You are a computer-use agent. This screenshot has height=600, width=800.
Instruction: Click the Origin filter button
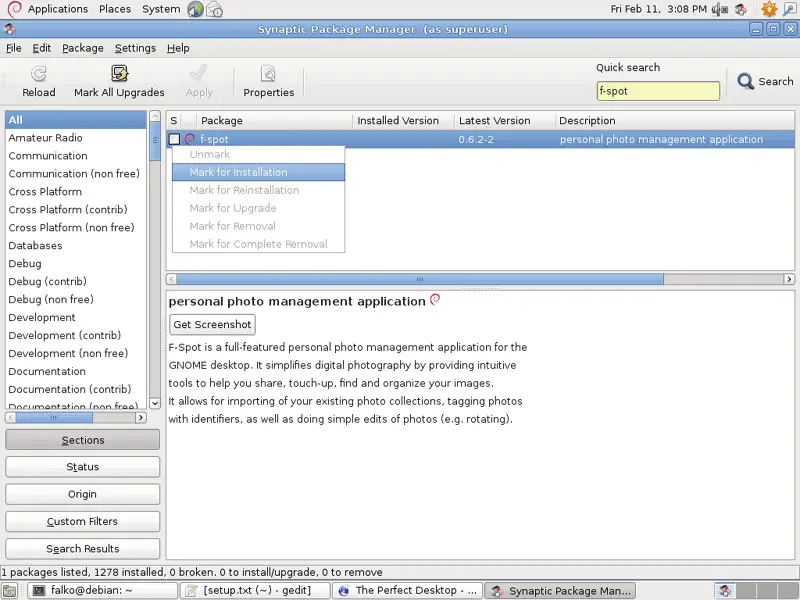tap(83, 494)
